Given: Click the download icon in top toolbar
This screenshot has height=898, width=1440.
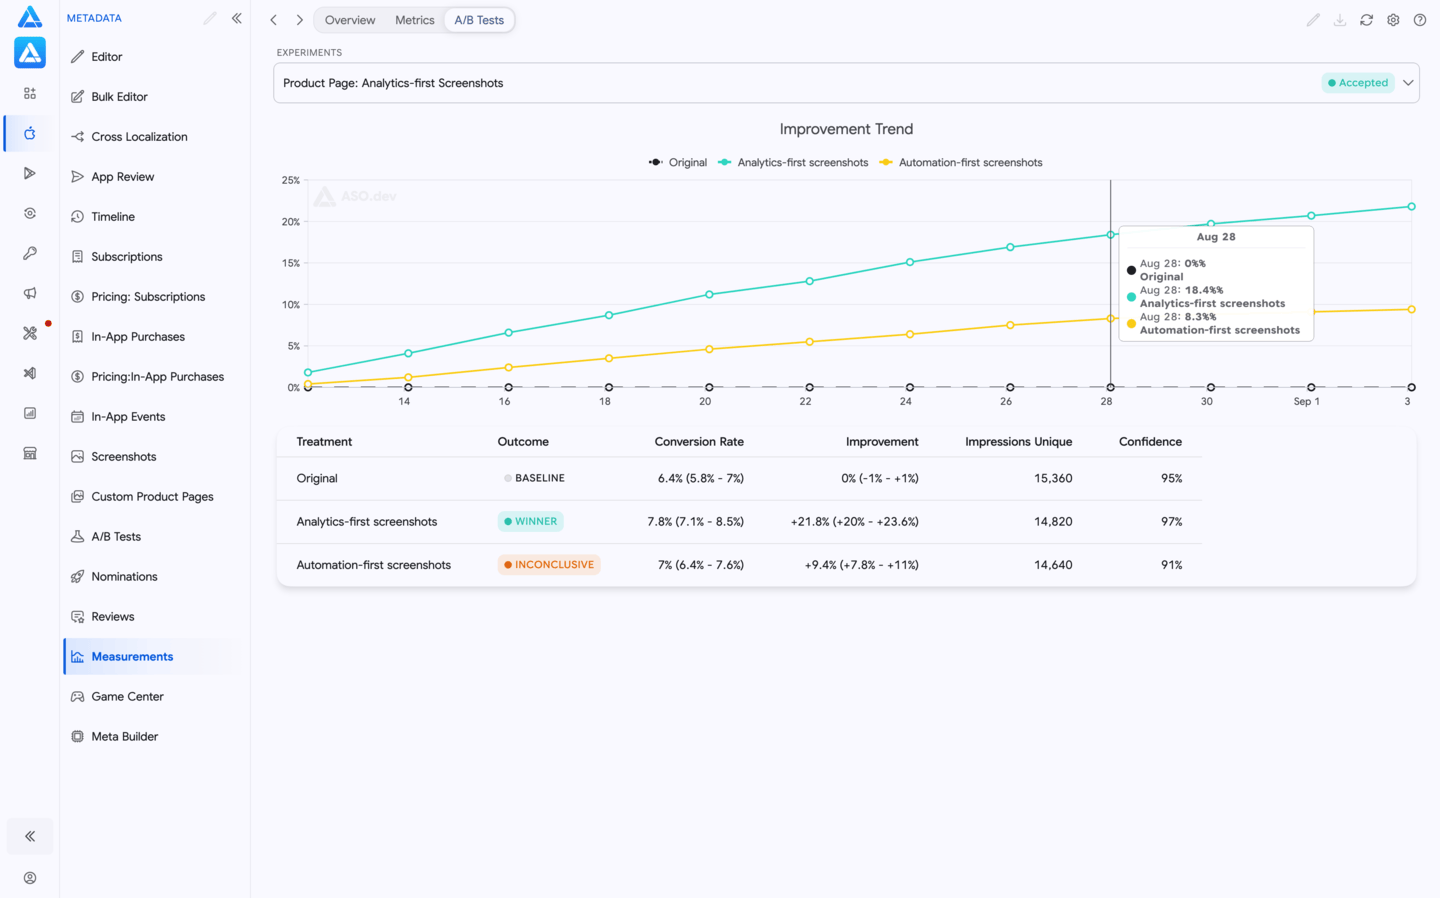Looking at the screenshot, I should tap(1340, 20).
